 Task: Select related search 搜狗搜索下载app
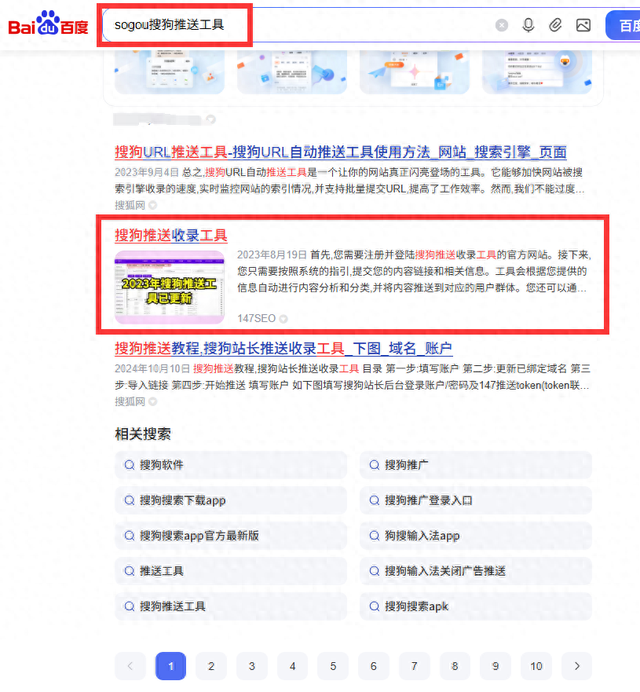coord(231,500)
